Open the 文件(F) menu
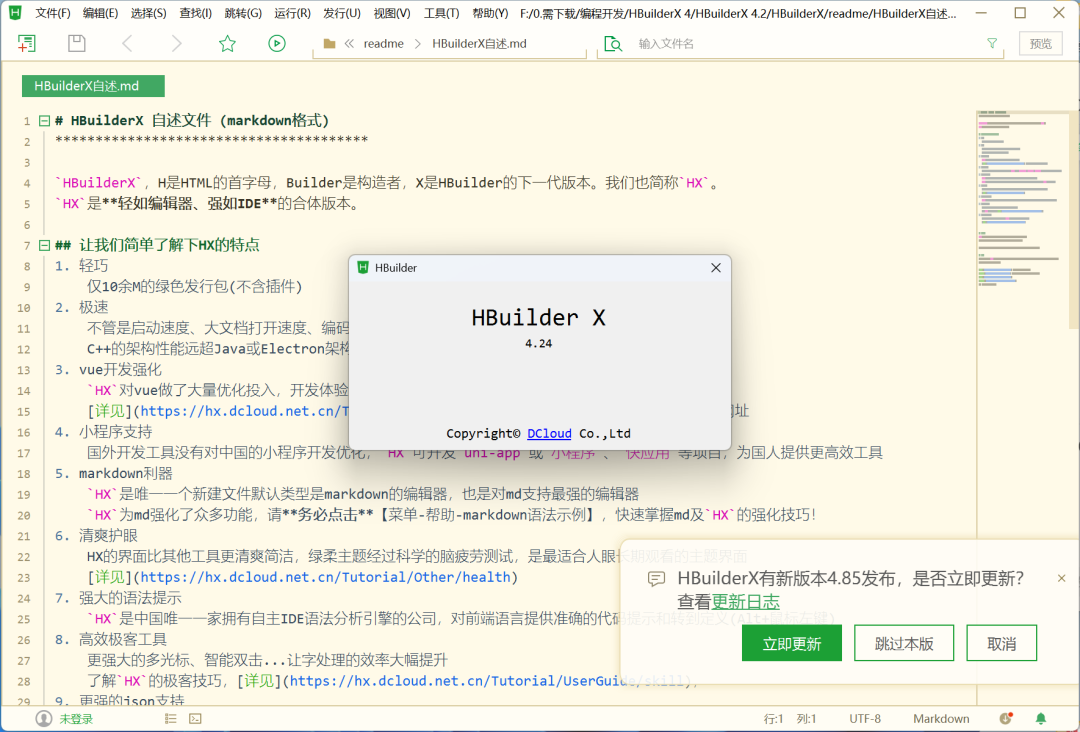This screenshot has width=1080, height=732. [x=52, y=13]
